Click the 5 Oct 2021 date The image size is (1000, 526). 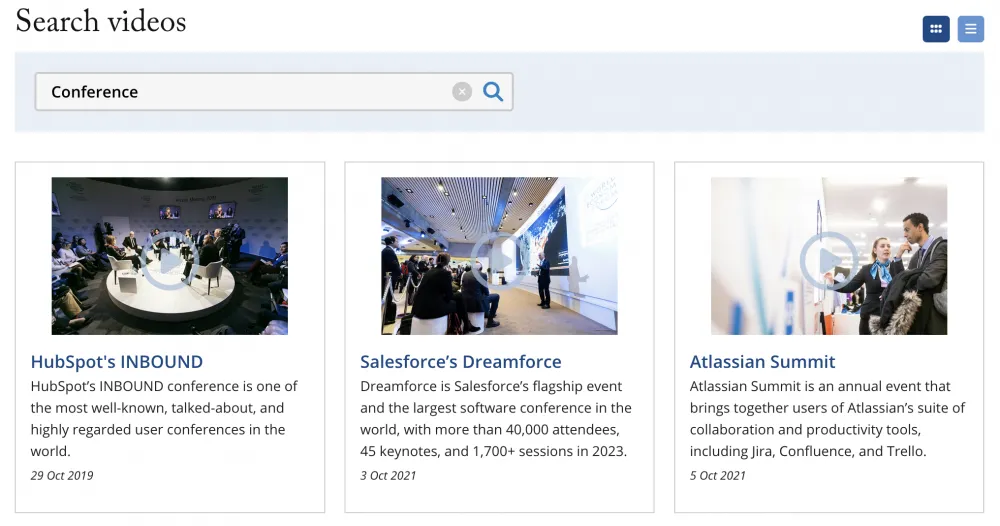click(x=718, y=476)
